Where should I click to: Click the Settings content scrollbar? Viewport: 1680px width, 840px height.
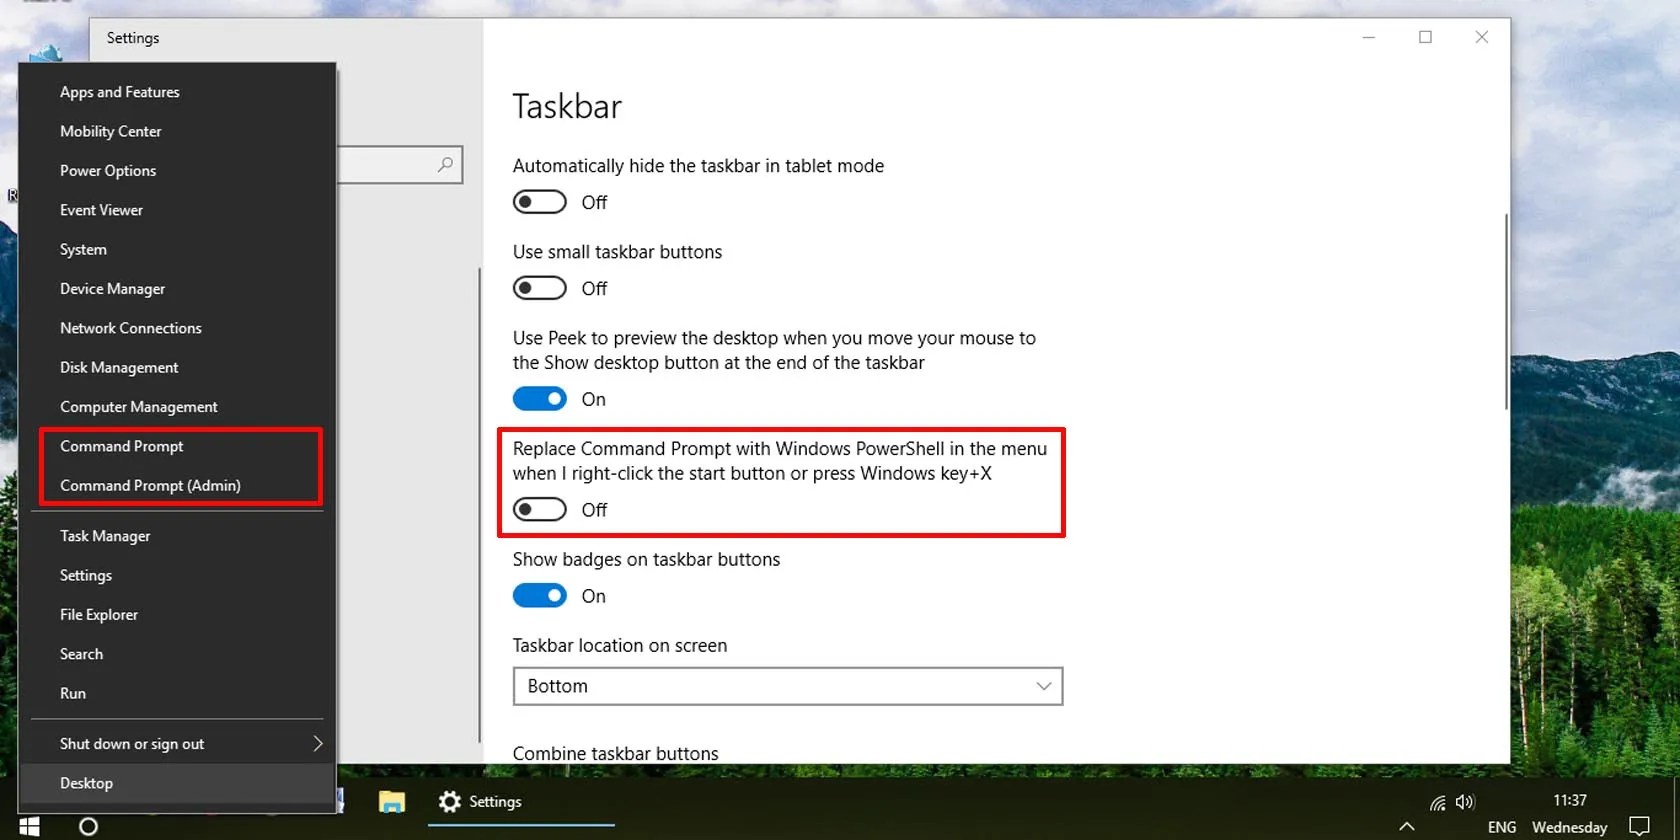pyautogui.click(x=1506, y=311)
